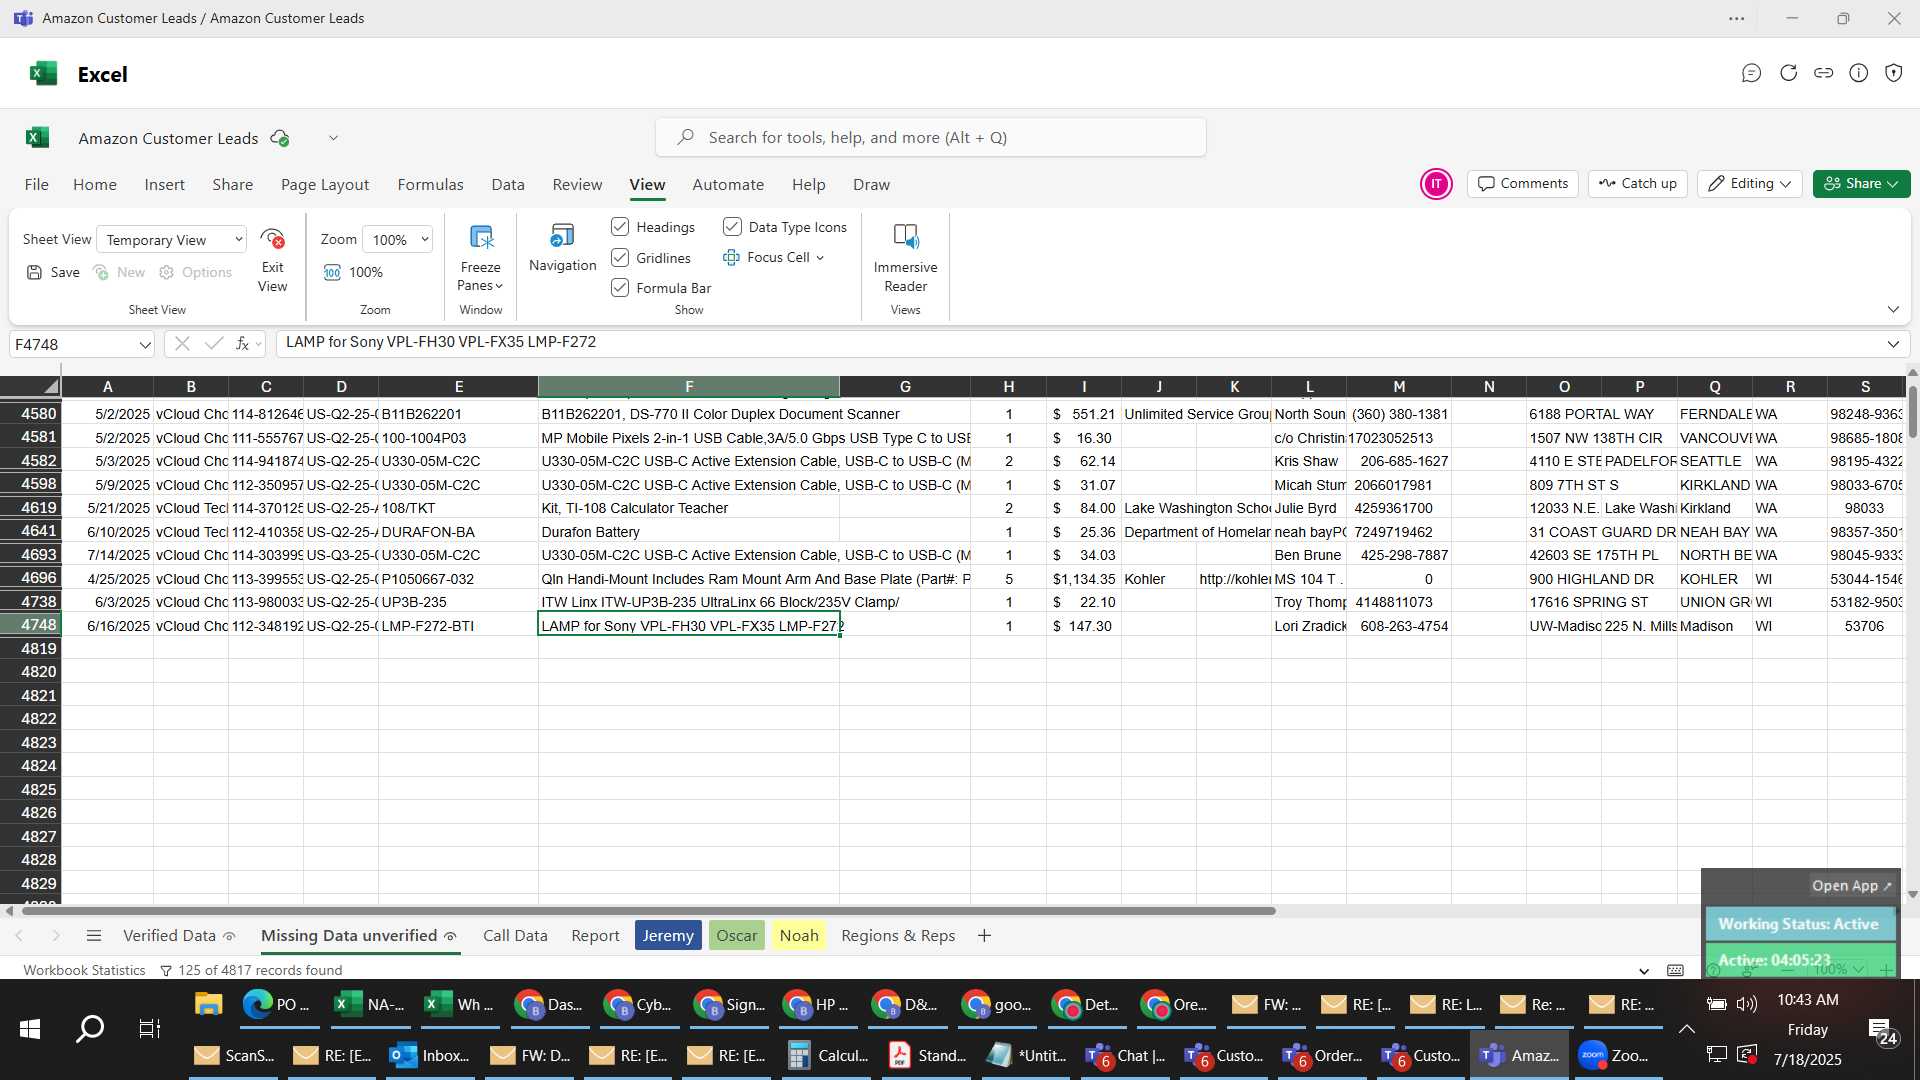Open File Explorer from taskbar
The width and height of the screenshot is (1920, 1080).
[208, 1005]
